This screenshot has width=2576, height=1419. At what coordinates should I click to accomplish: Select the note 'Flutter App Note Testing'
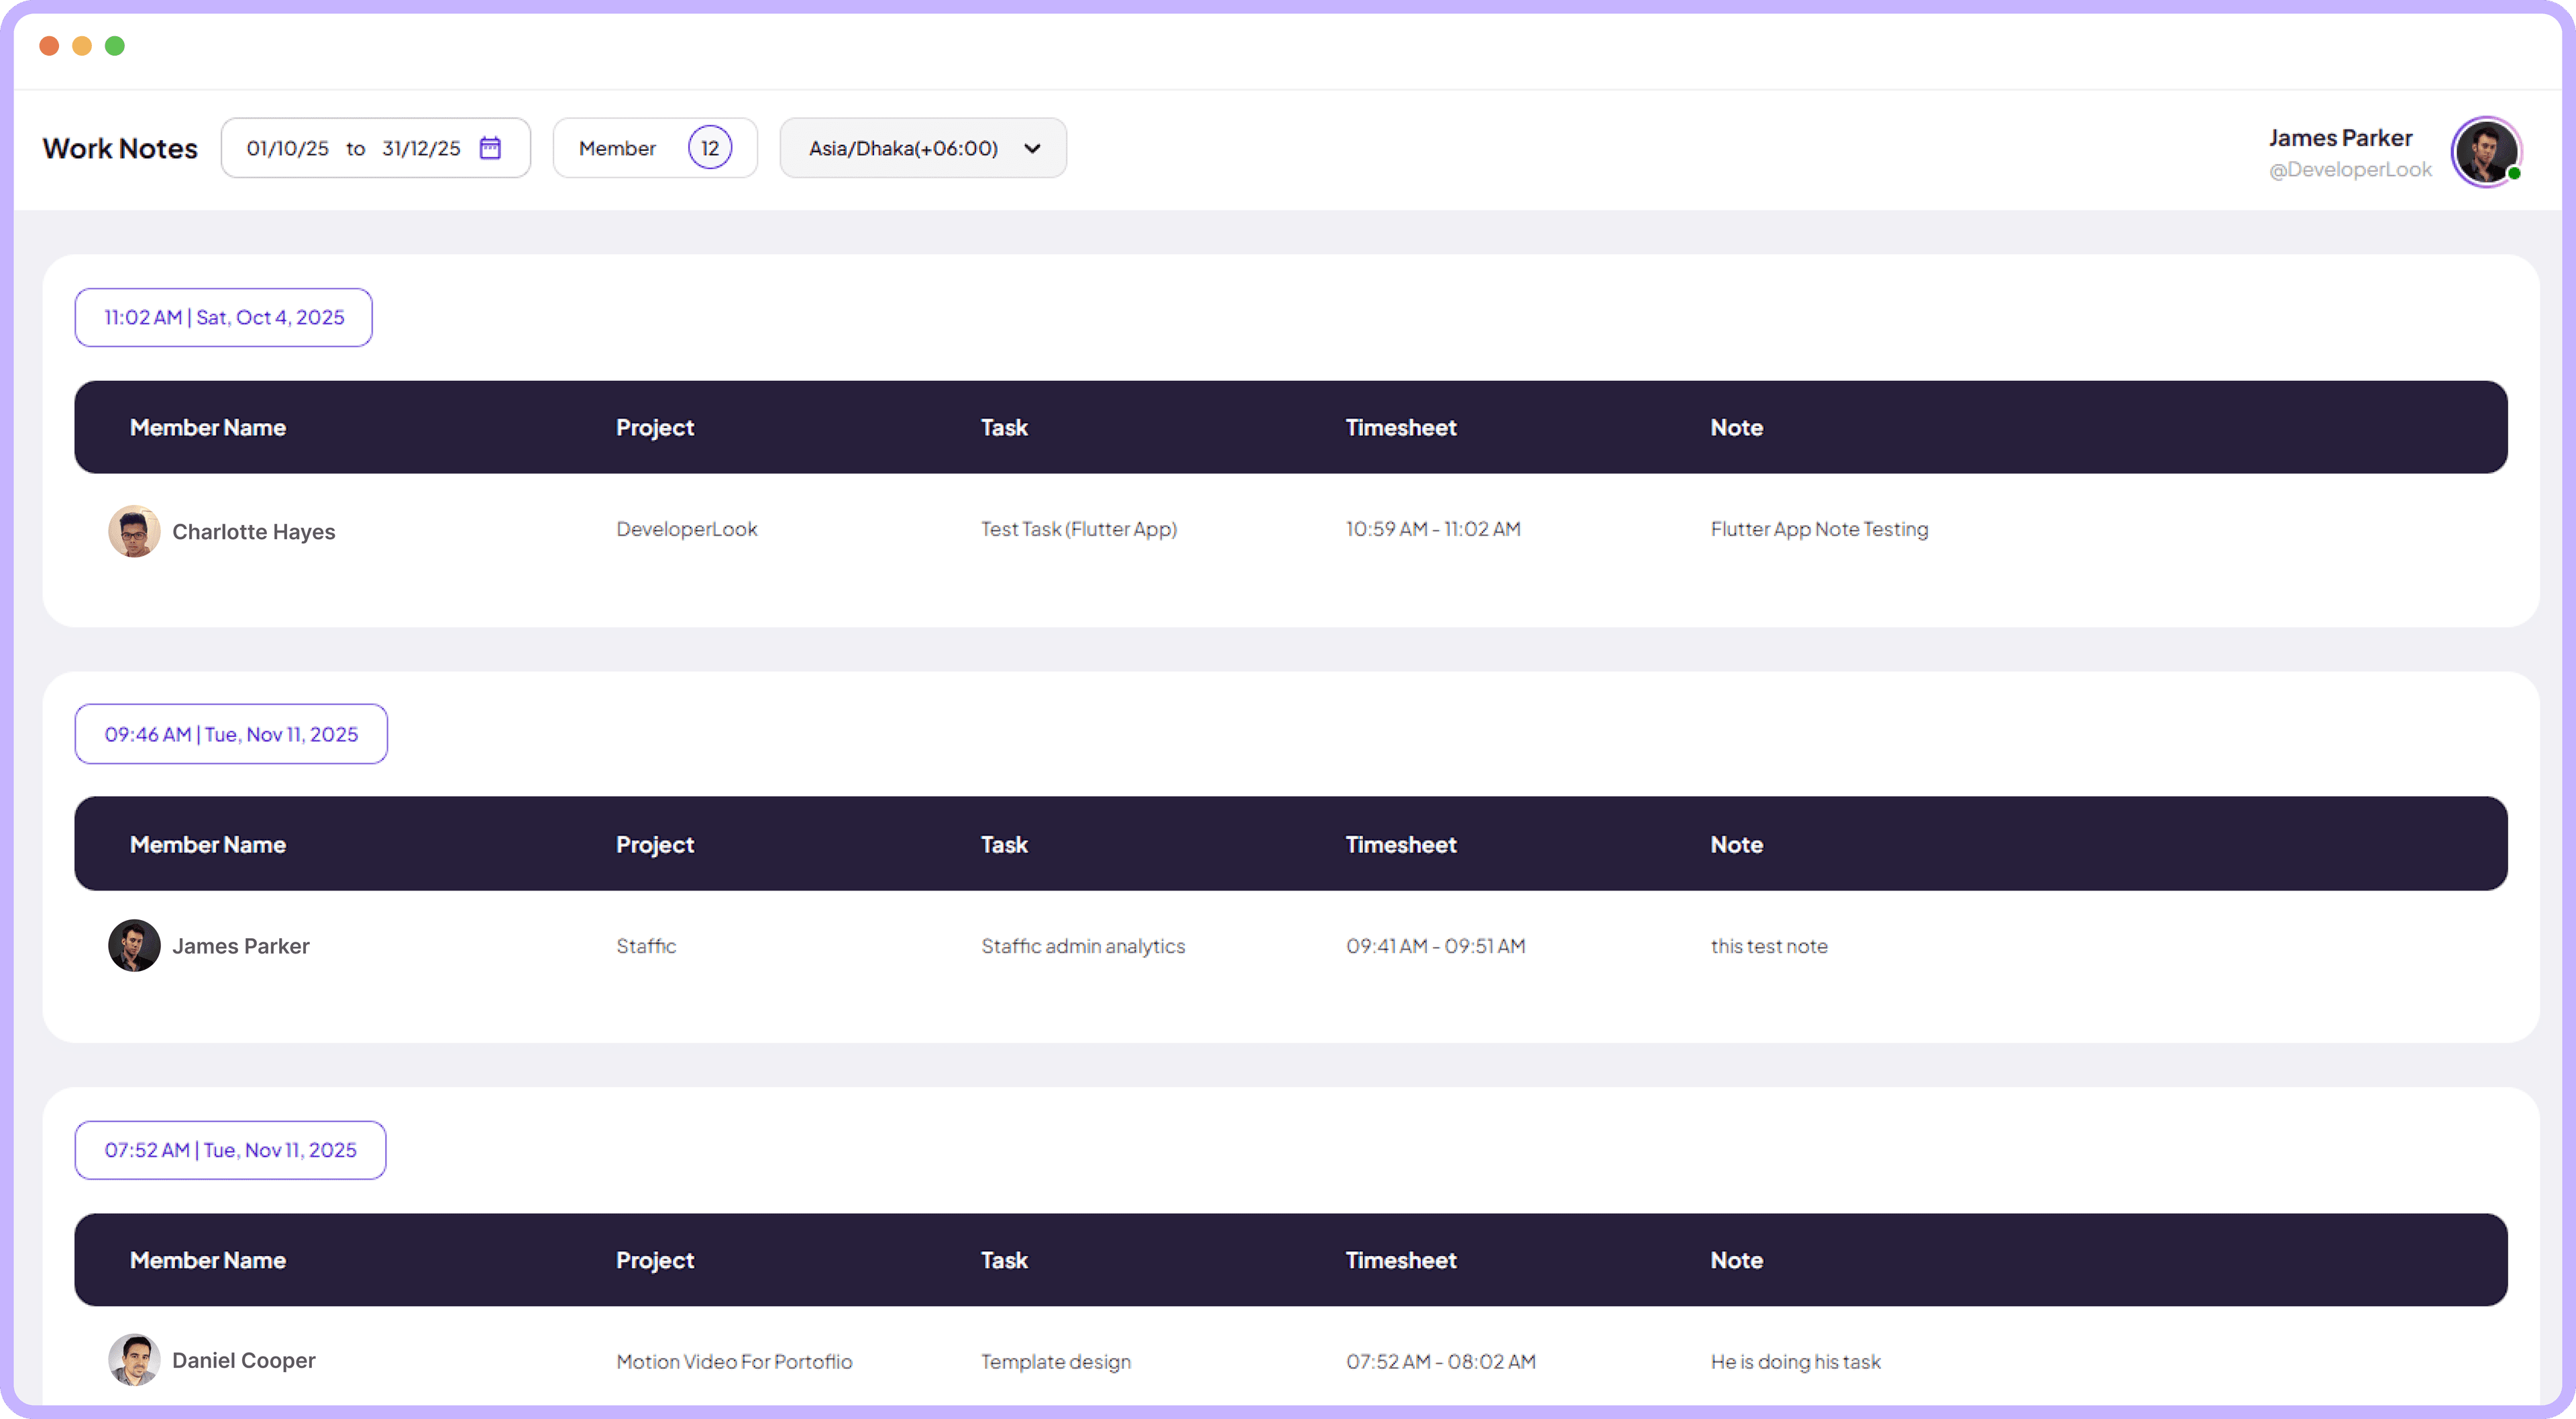[1819, 529]
